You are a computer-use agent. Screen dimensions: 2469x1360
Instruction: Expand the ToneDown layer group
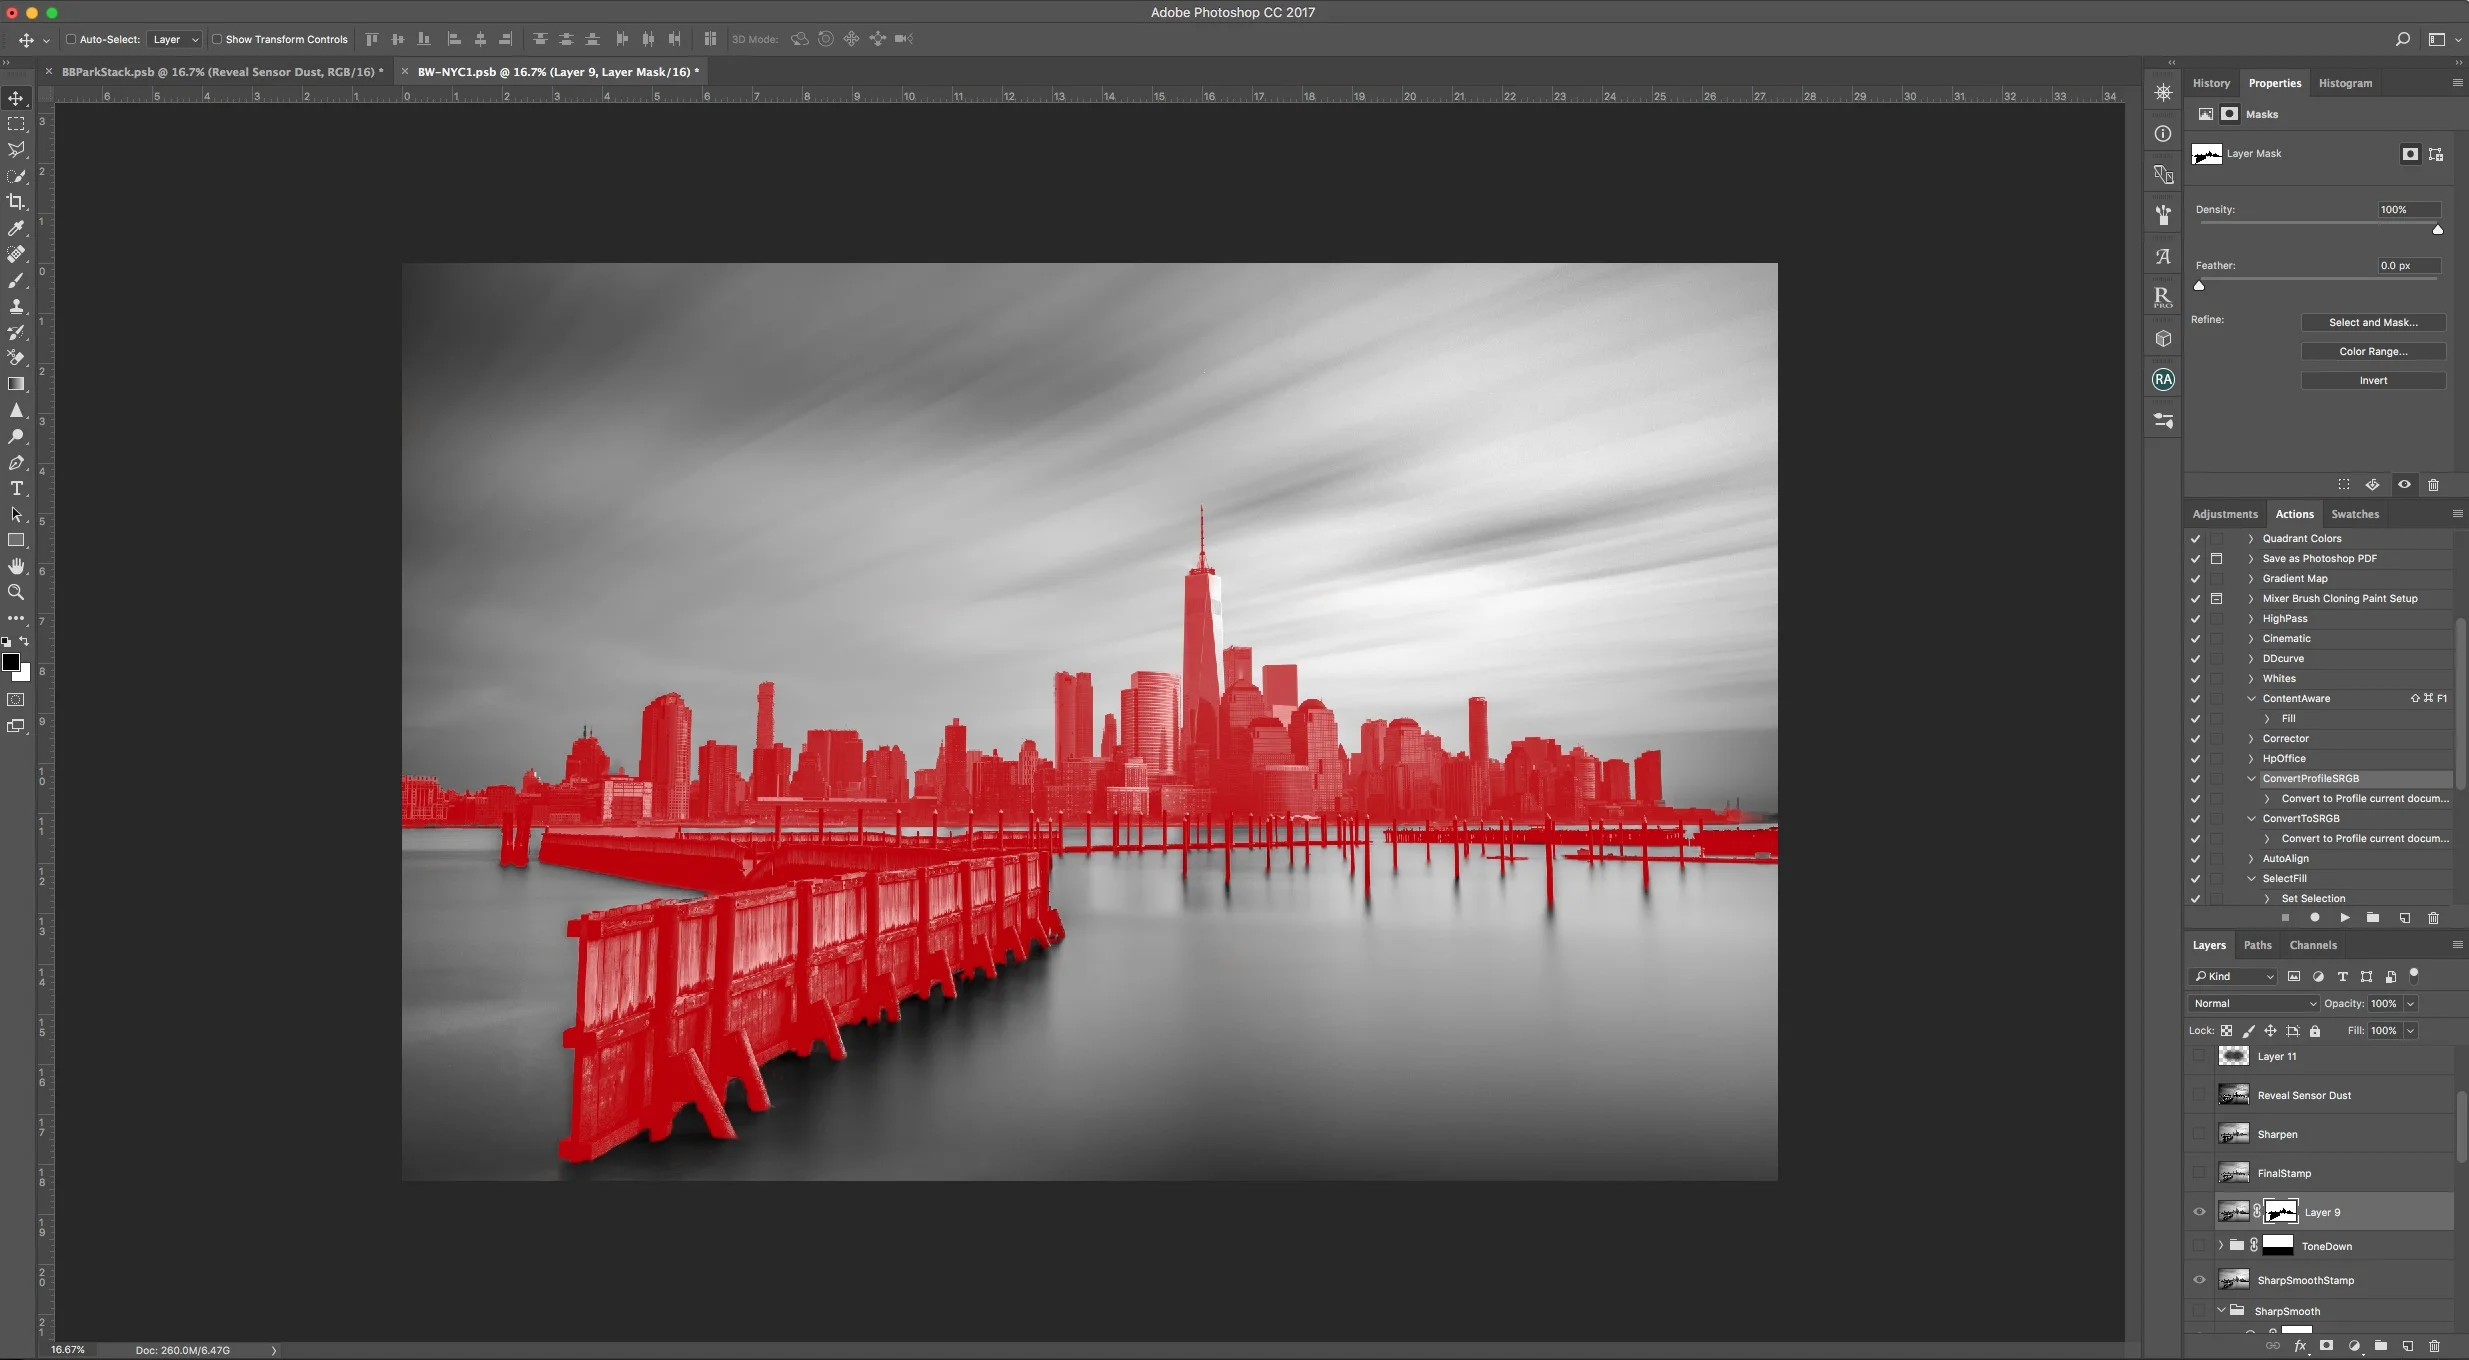(x=2221, y=1246)
